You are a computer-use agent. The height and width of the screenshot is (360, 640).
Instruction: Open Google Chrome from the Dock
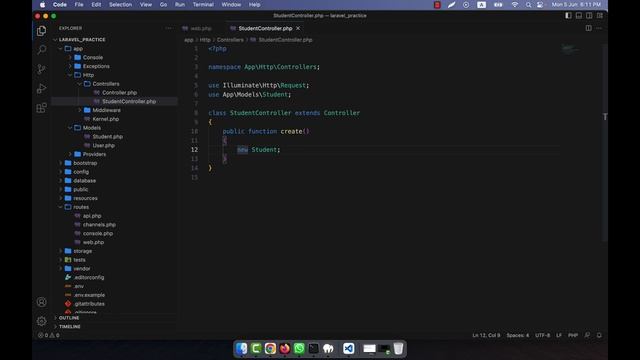(270, 349)
